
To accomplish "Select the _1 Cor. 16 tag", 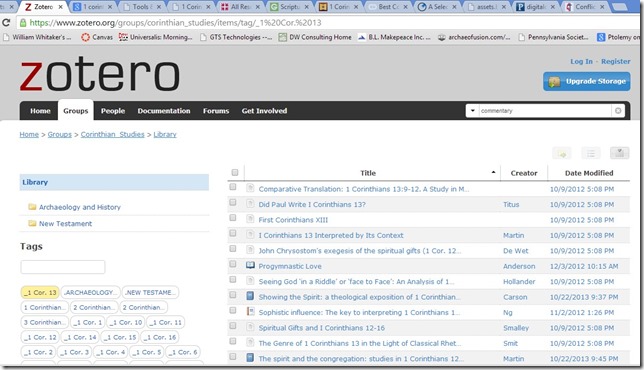I will (x=160, y=337).
